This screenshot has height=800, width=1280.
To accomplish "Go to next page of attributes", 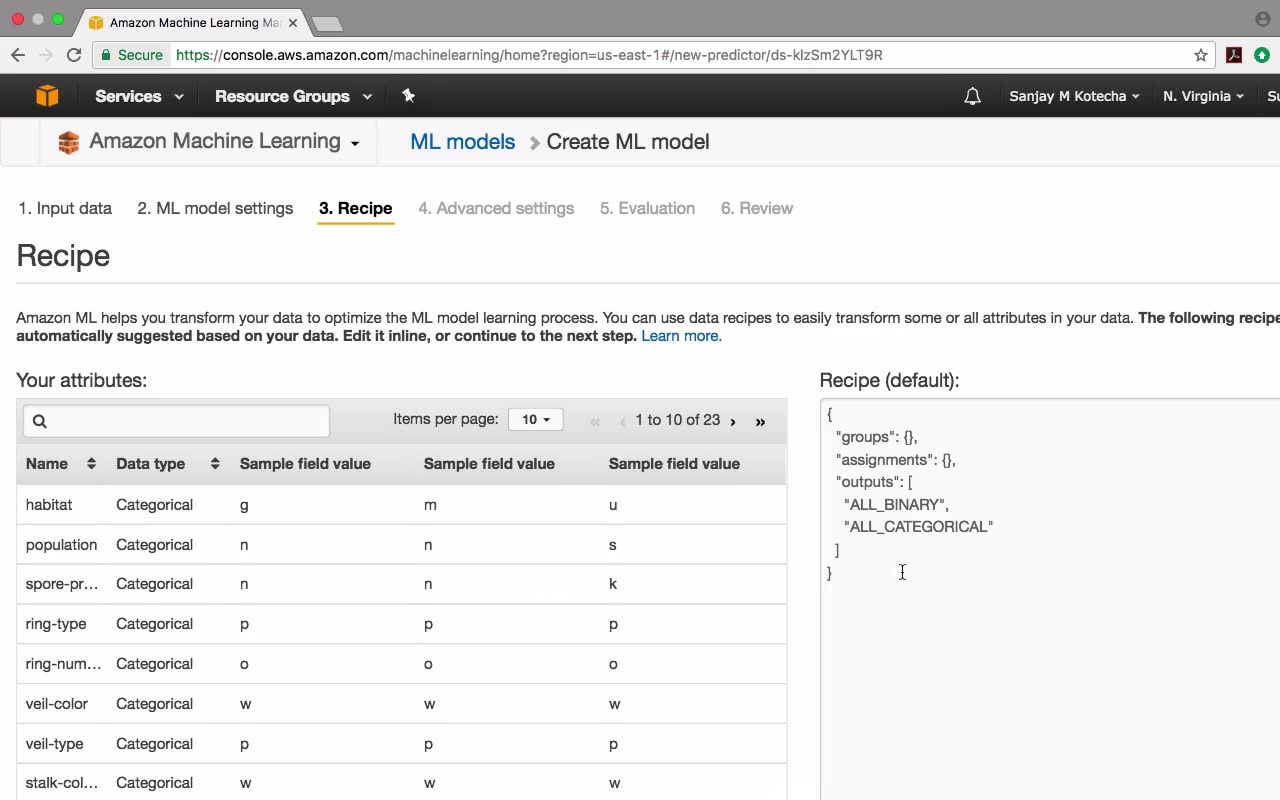I will 733,422.
